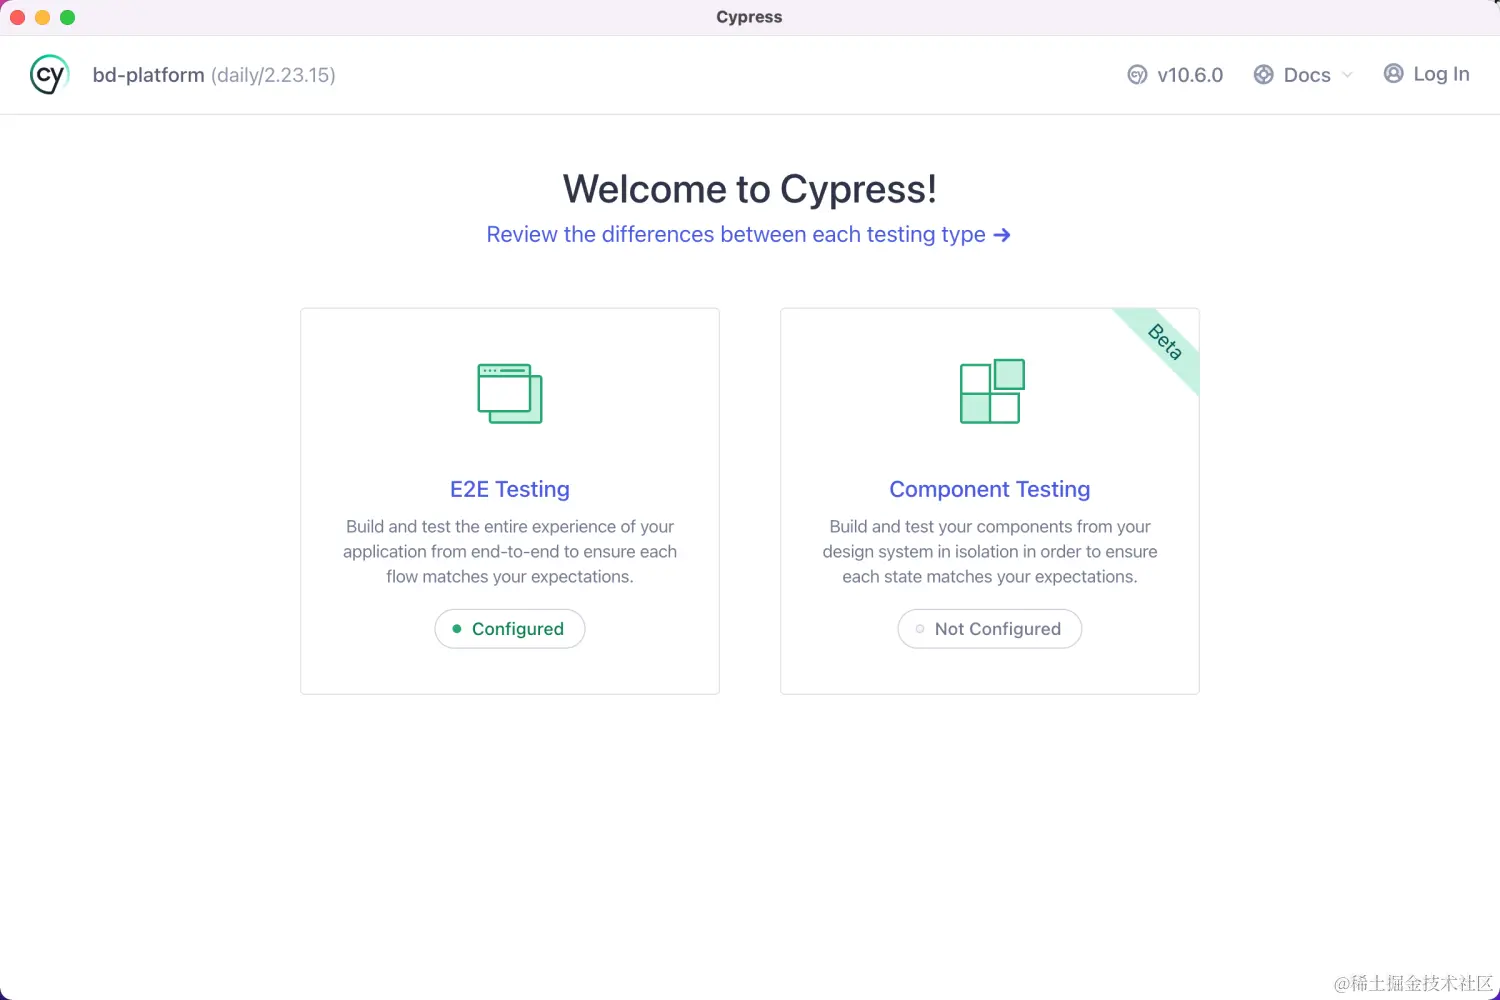Click the Component Testing blocks icon

(x=992, y=391)
